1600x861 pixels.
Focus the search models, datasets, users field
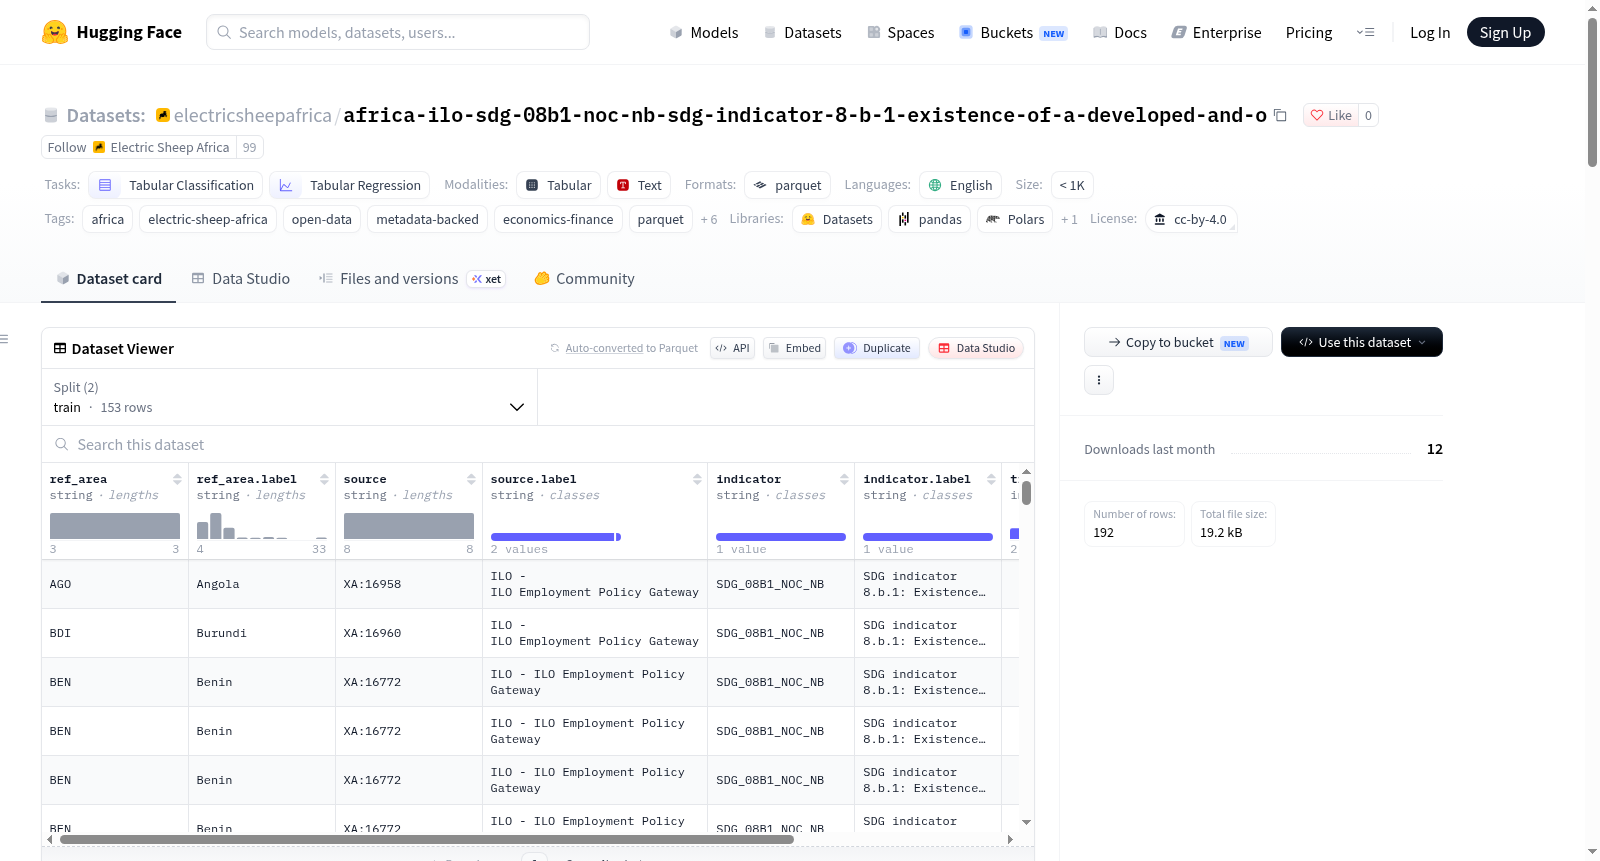pos(398,32)
